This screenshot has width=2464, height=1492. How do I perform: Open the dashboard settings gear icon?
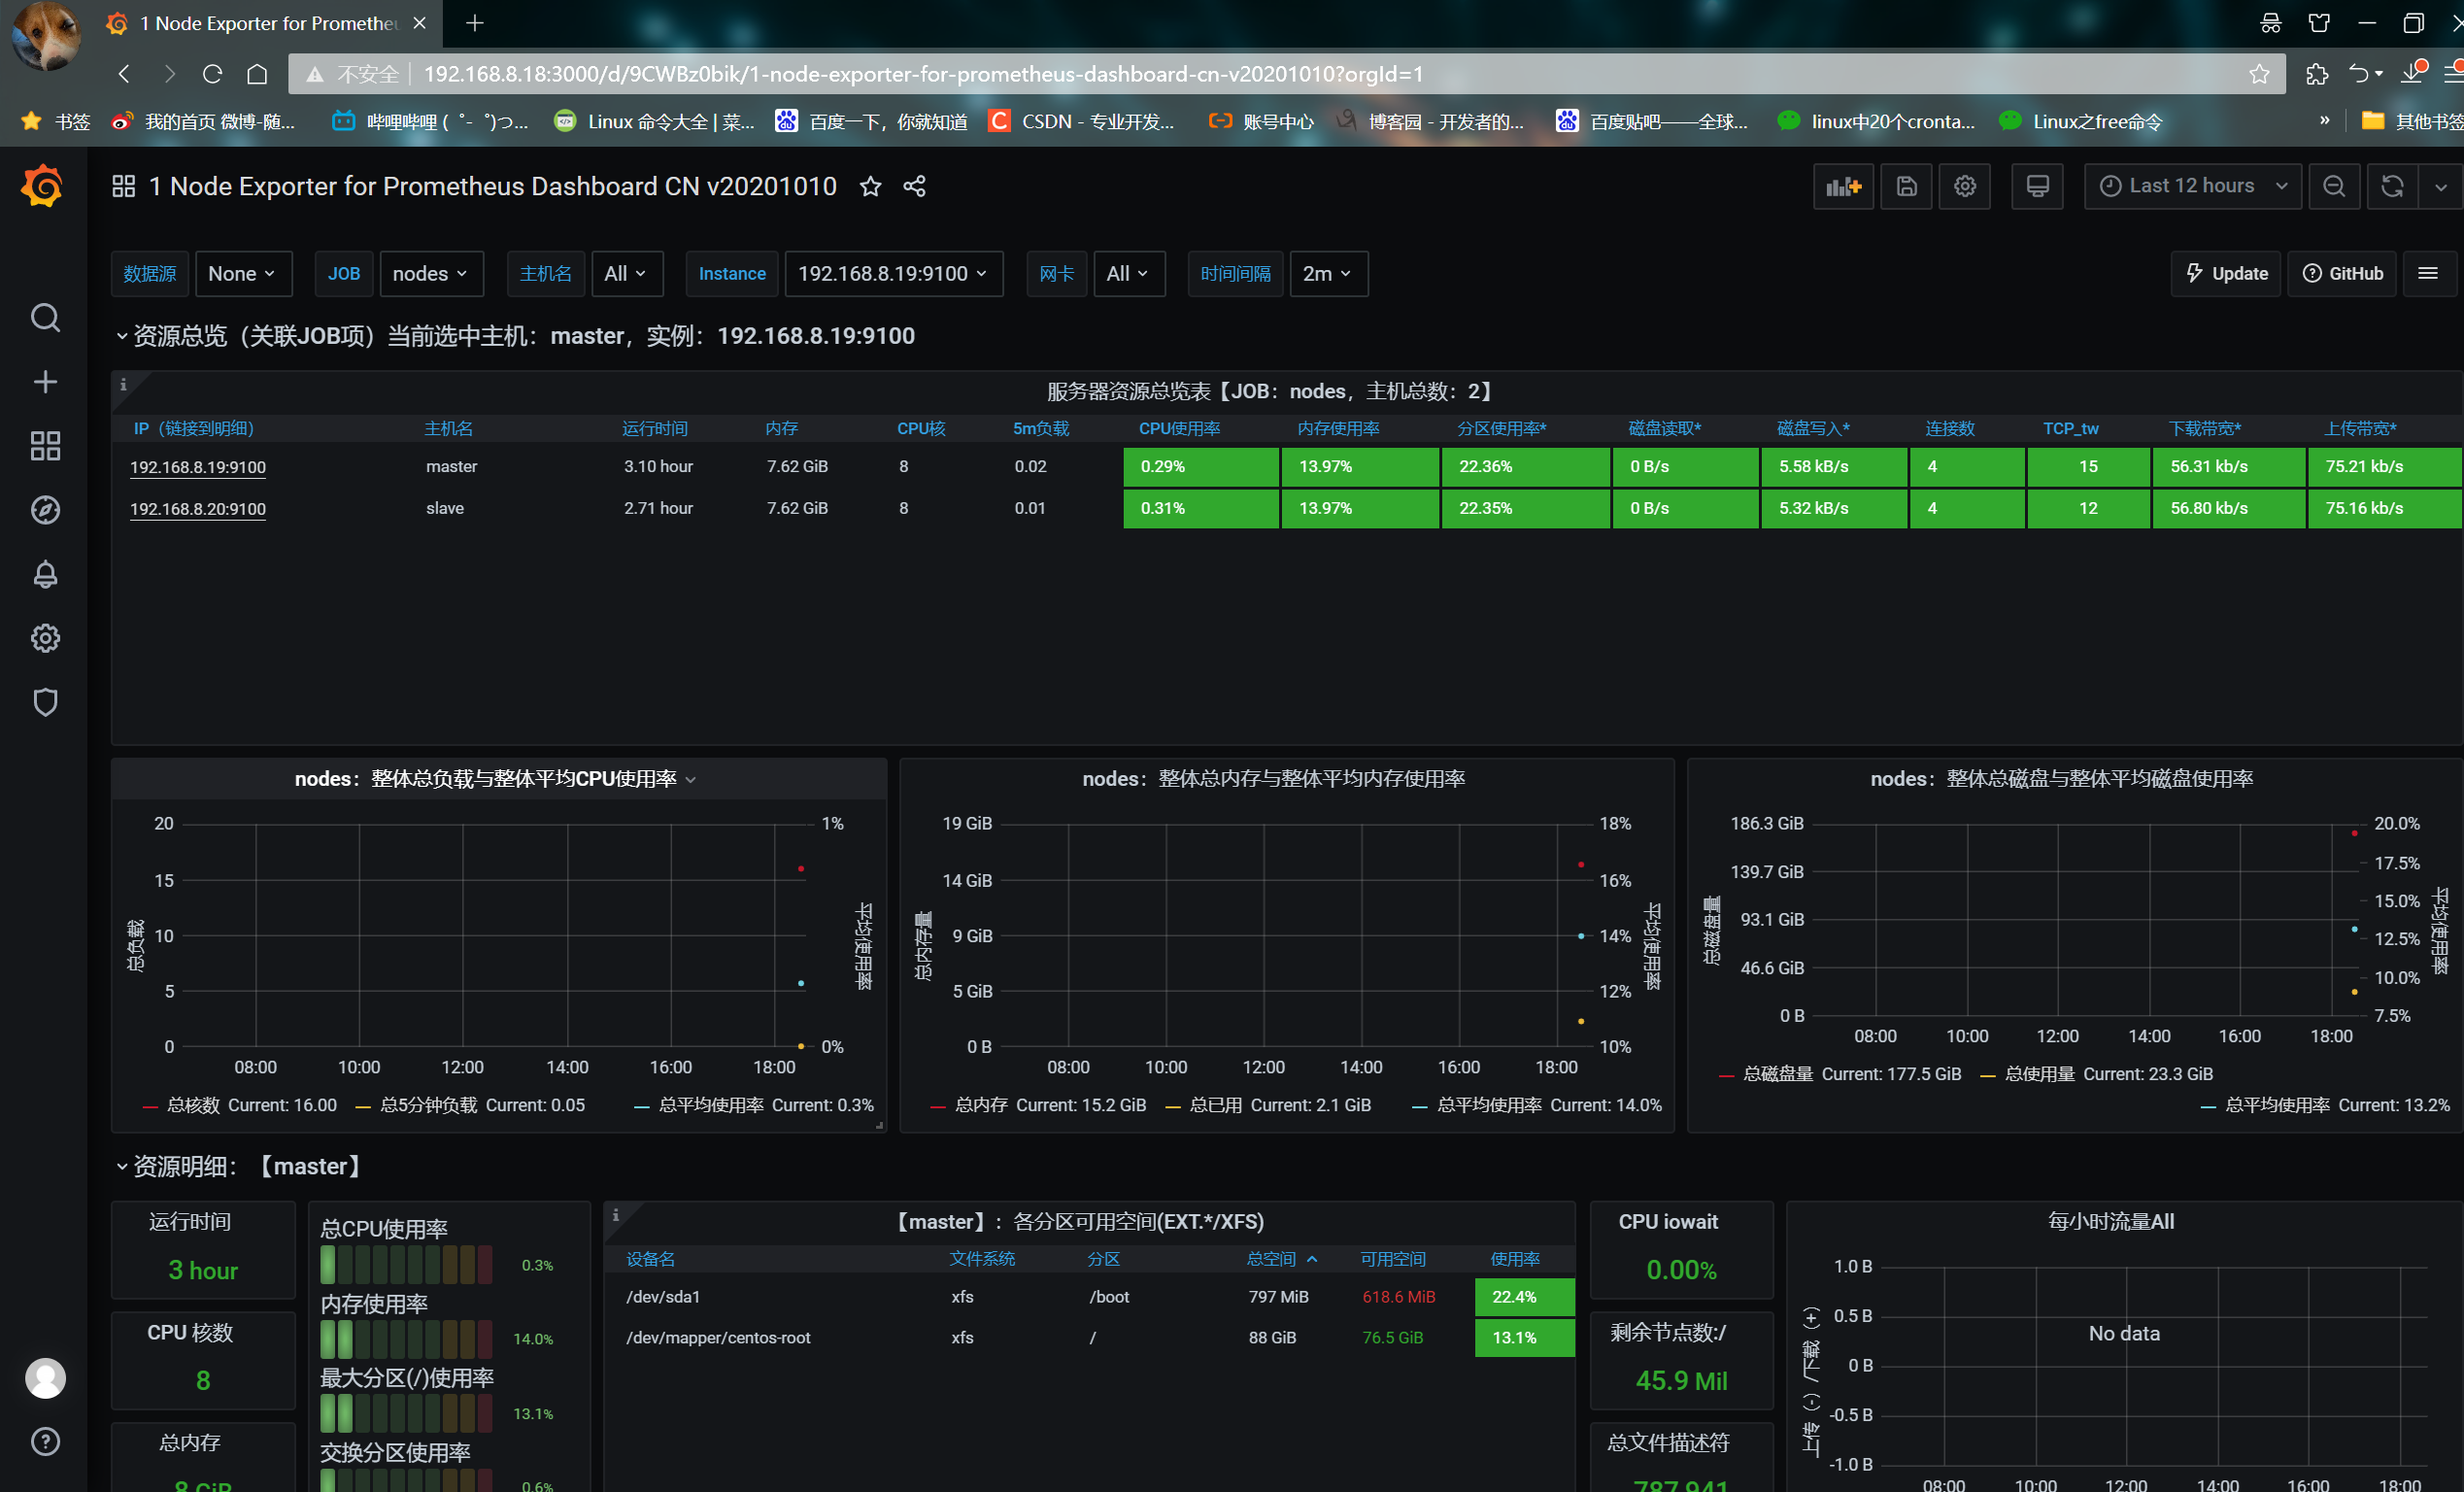[x=1964, y=187]
